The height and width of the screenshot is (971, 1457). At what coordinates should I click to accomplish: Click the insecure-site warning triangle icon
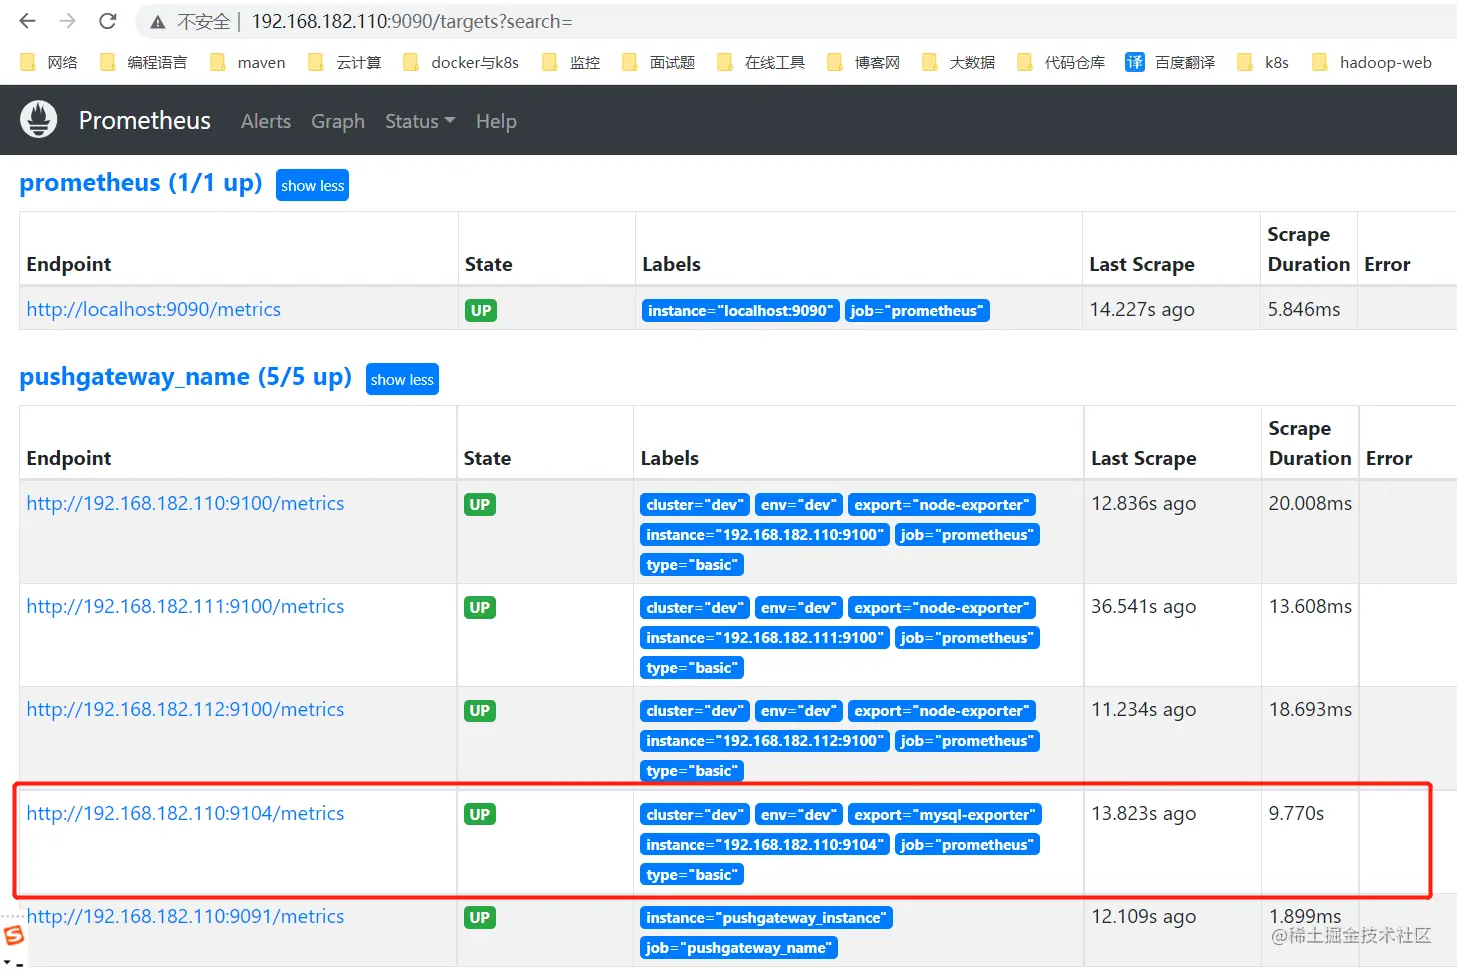(x=158, y=22)
